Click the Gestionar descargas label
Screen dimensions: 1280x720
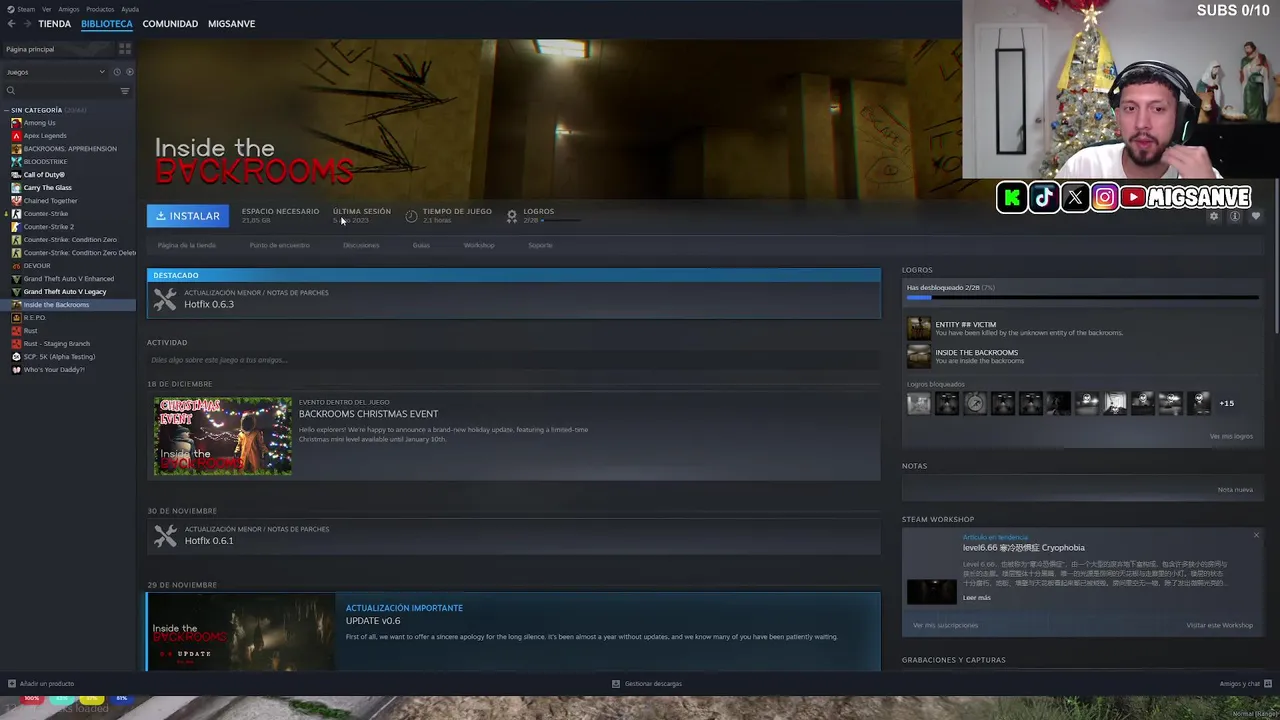click(x=653, y=684)
